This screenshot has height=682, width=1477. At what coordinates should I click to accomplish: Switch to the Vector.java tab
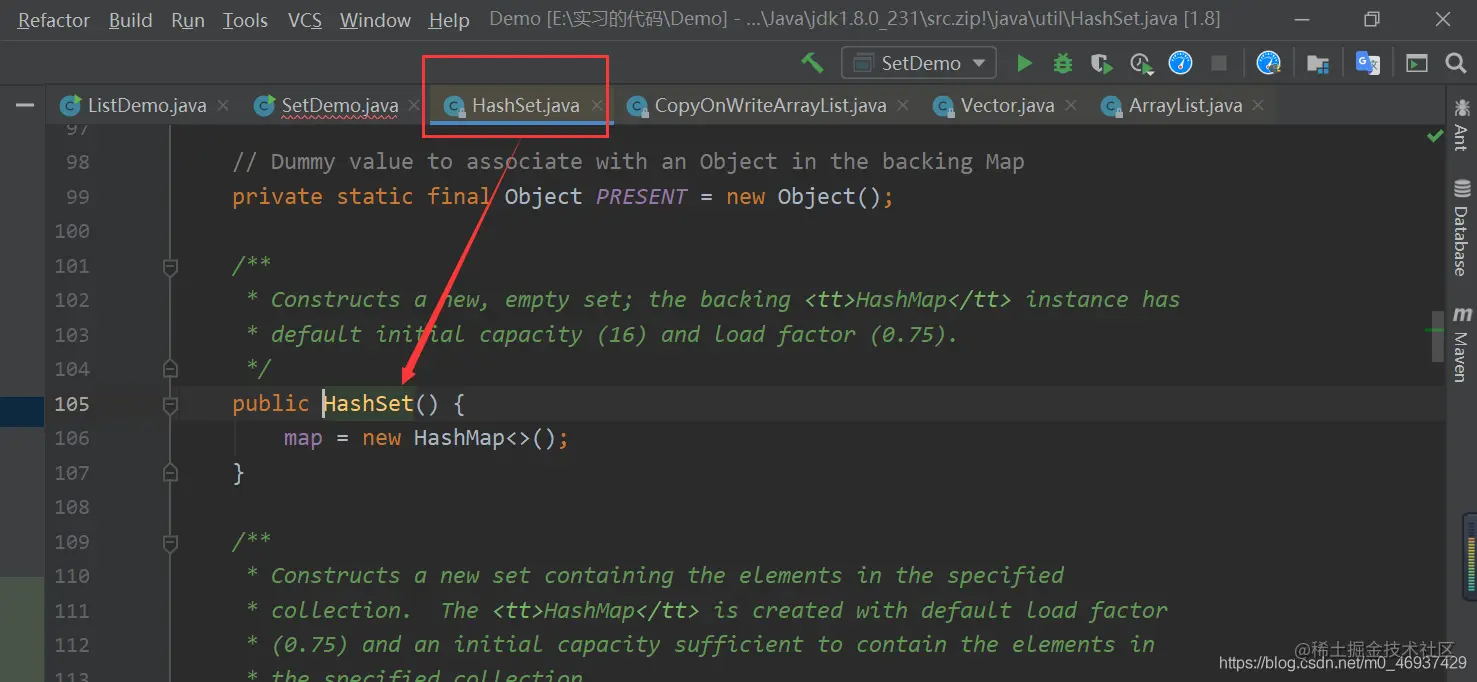click(x=1007, y=105)
